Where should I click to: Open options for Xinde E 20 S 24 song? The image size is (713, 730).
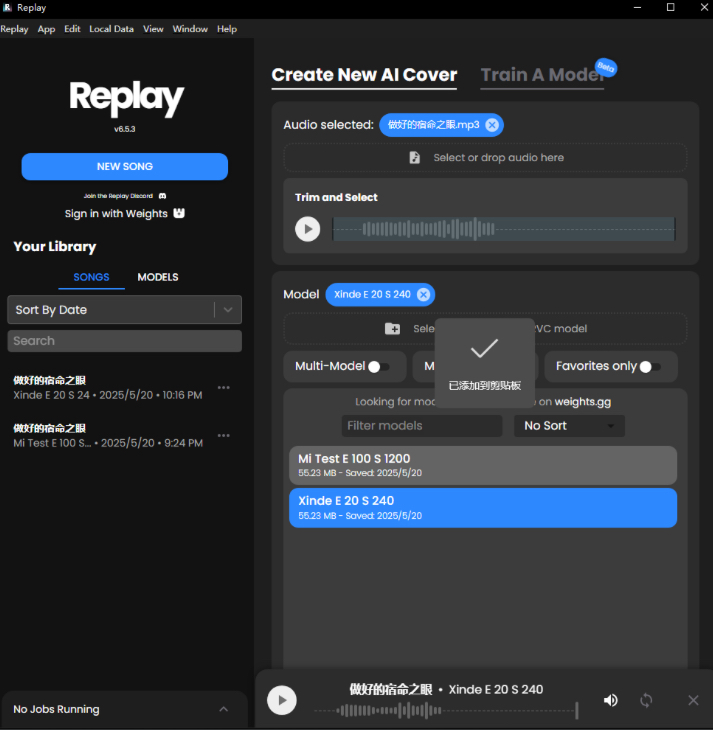[224, 387]
